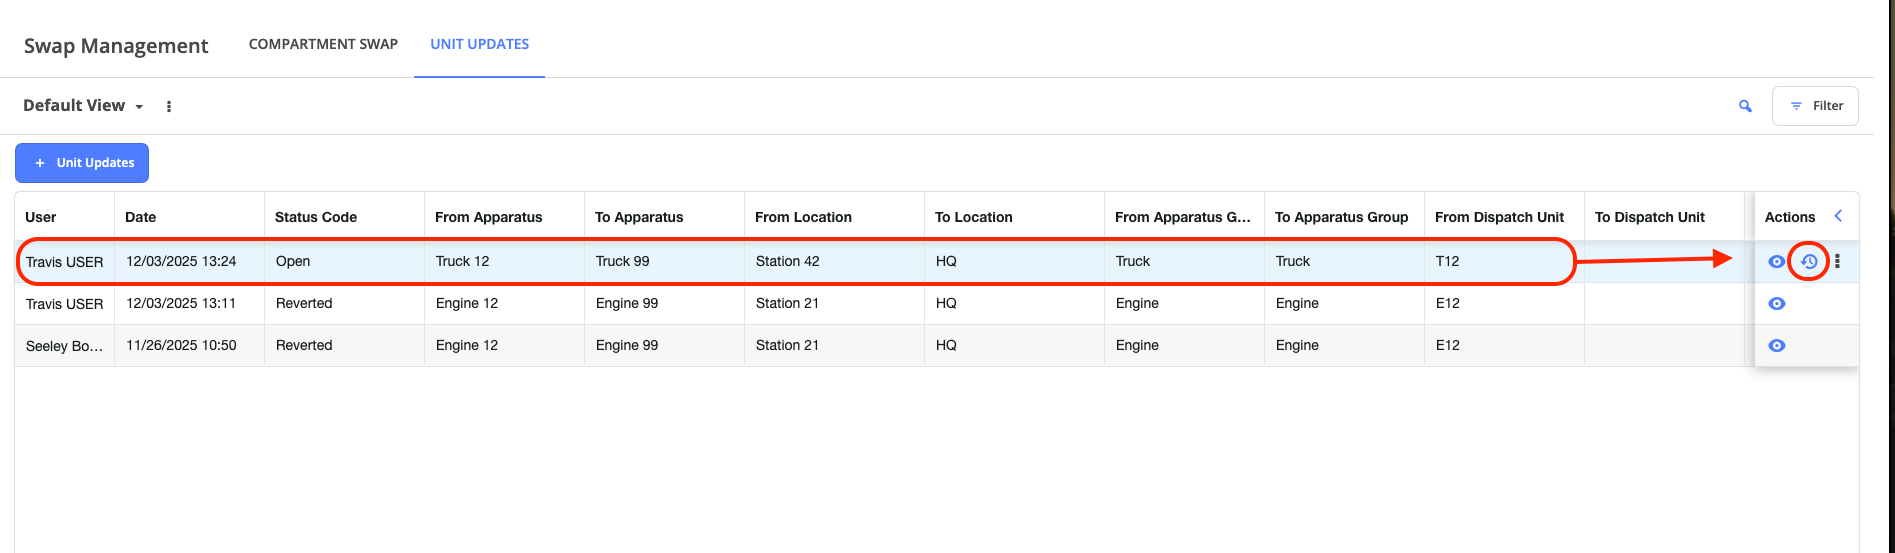Viewport: 1895px width, 553px height.
Task: Expand the Default View dropdown
Action: [84, 106]
